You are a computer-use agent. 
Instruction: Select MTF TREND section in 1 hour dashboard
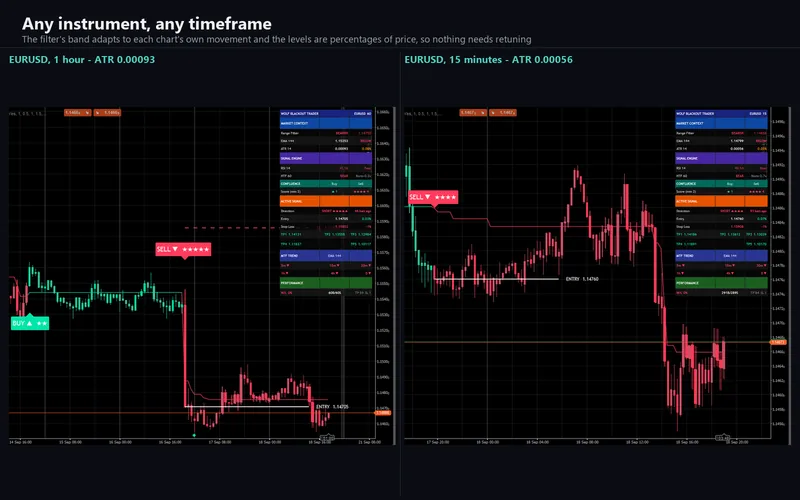click(326, 256)
